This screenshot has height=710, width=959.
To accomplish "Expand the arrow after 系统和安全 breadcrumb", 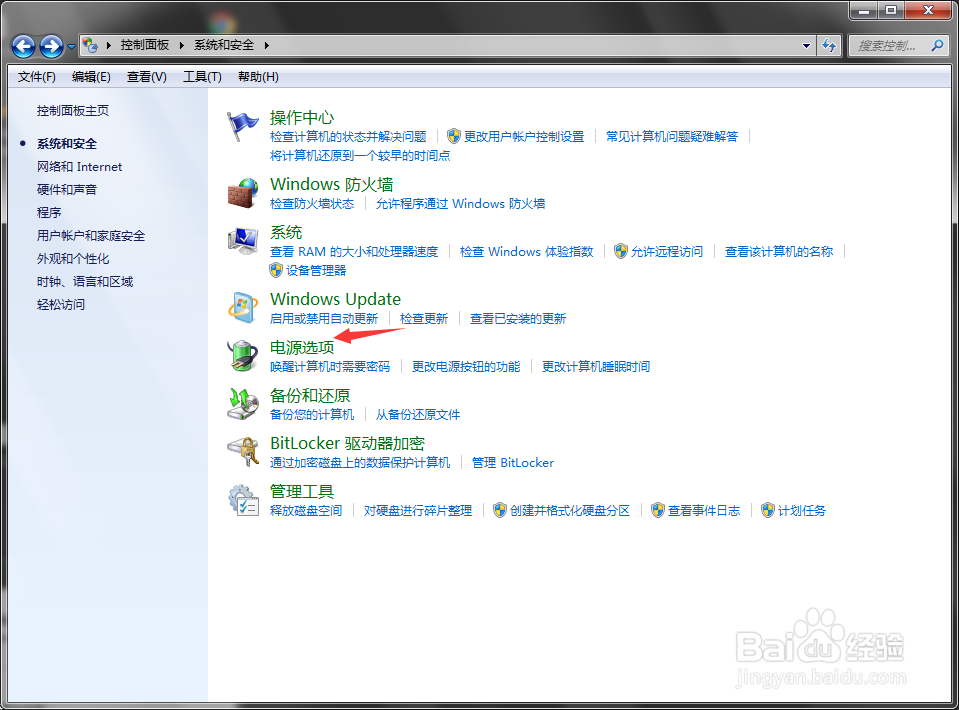I will (x=267, y=45).
